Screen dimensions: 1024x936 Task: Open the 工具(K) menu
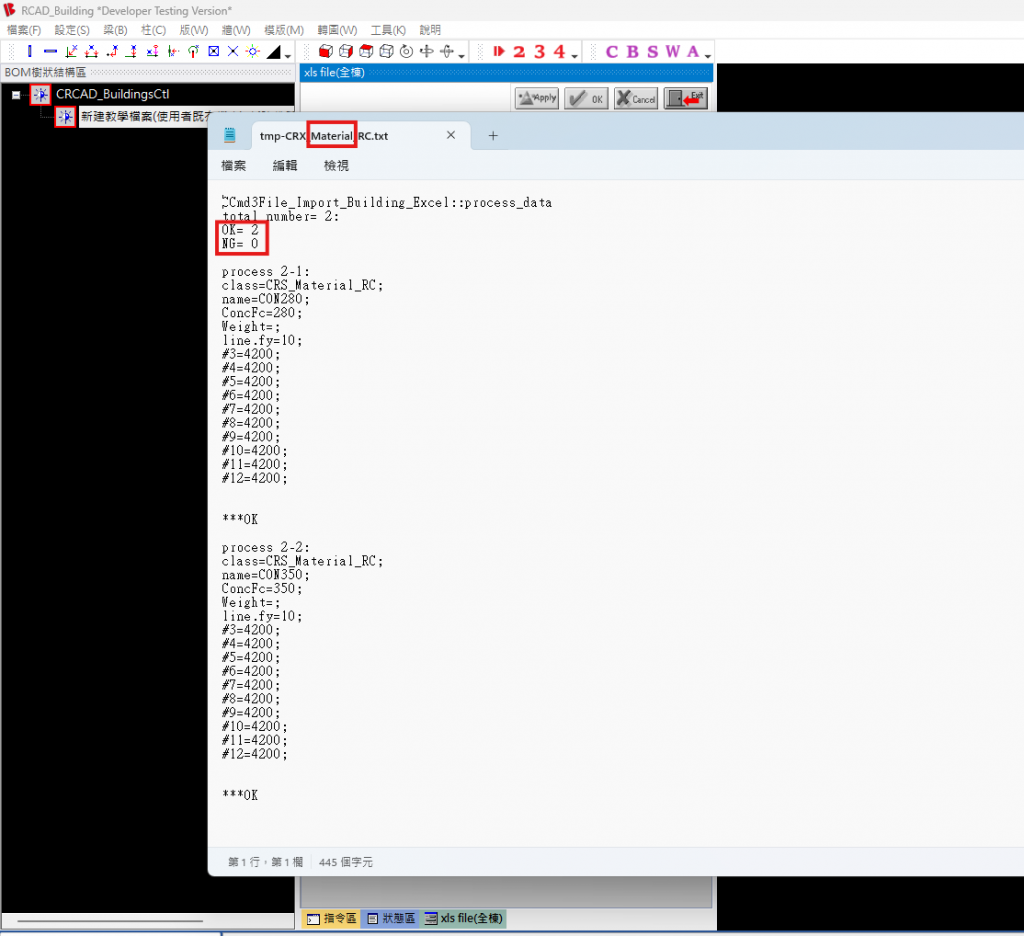[x=388, y=30]
